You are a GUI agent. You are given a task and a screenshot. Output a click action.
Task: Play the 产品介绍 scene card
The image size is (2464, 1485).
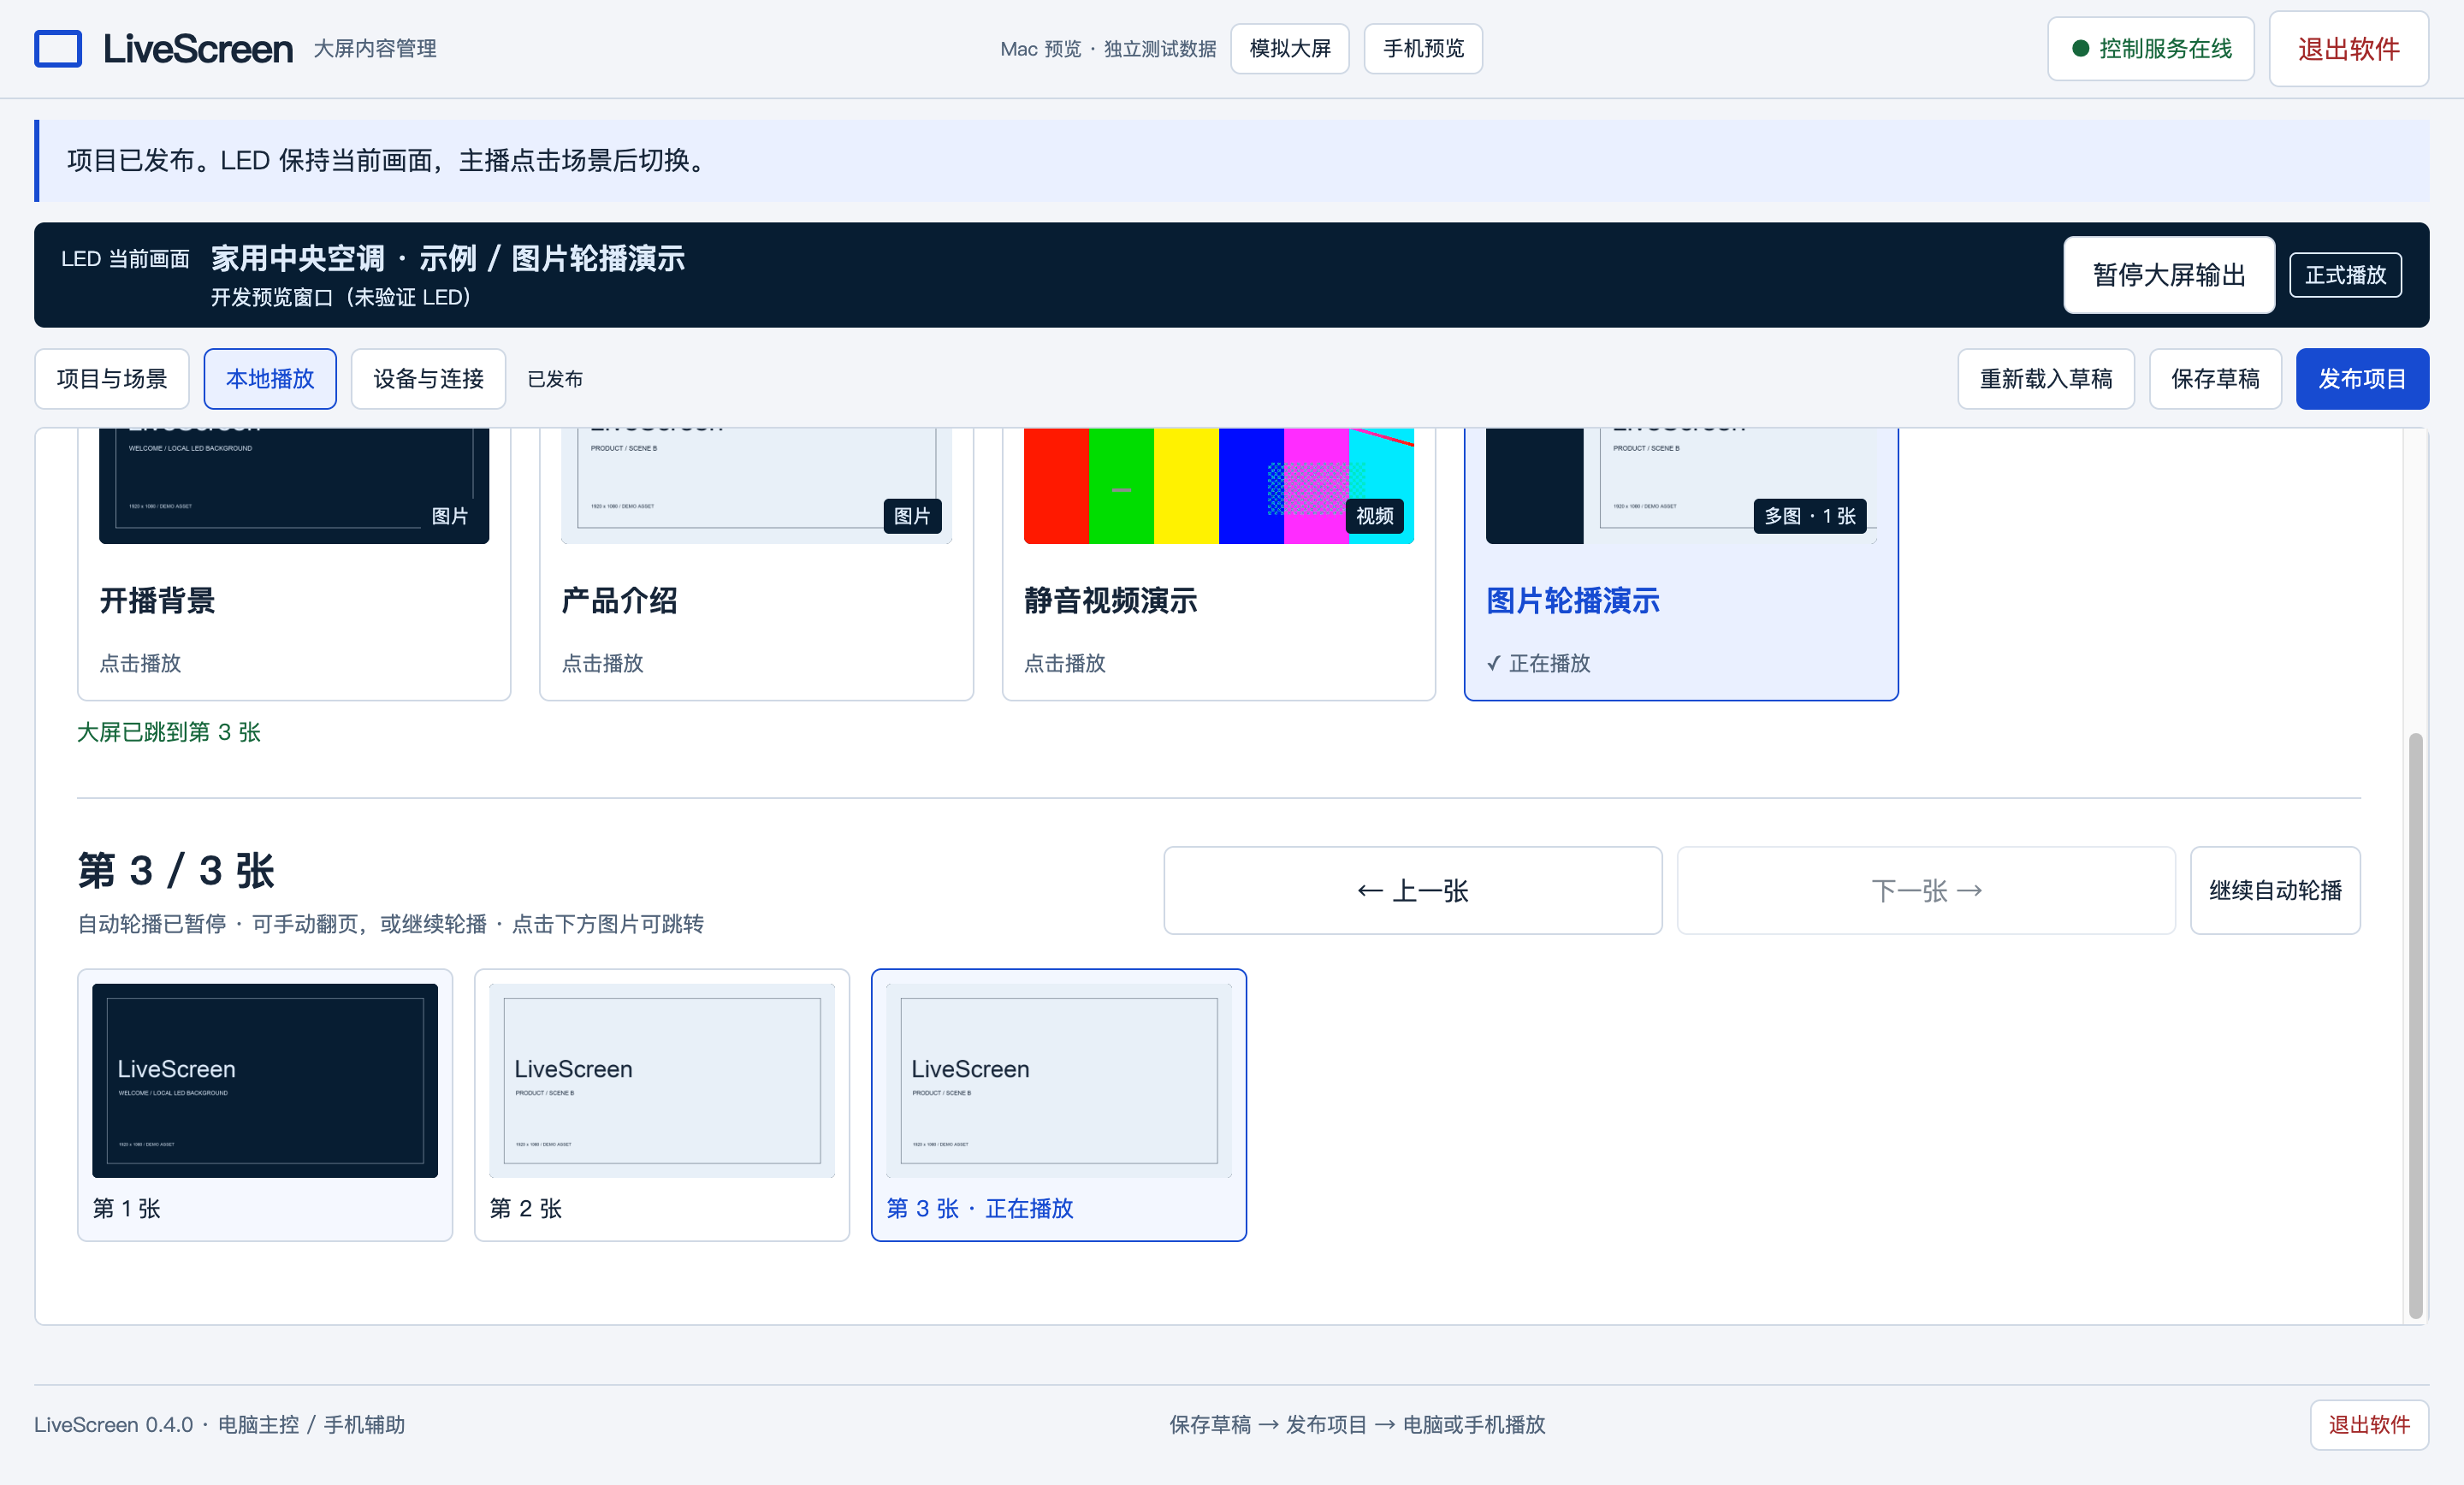point(756,564)
